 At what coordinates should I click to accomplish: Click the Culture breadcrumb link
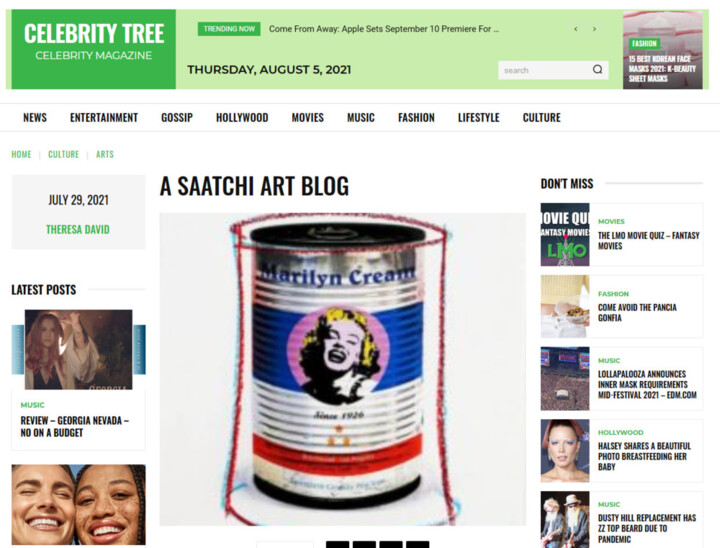point(63,154)
